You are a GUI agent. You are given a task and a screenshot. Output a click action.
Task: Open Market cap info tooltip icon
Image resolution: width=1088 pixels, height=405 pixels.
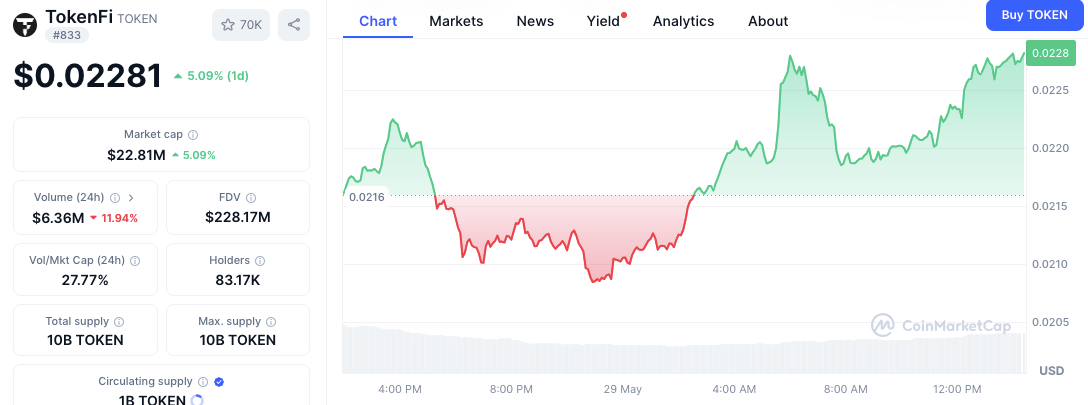pyautogui.click(x=193, y=134)
